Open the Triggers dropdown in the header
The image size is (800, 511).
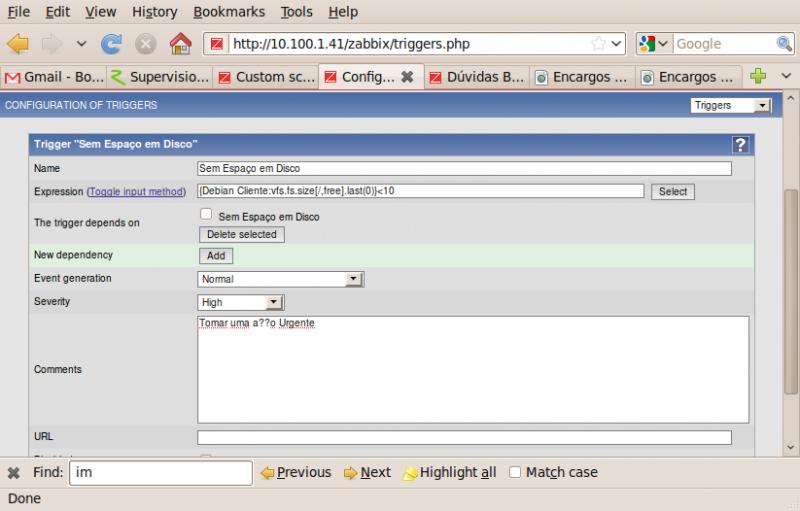tap(730, 106)
